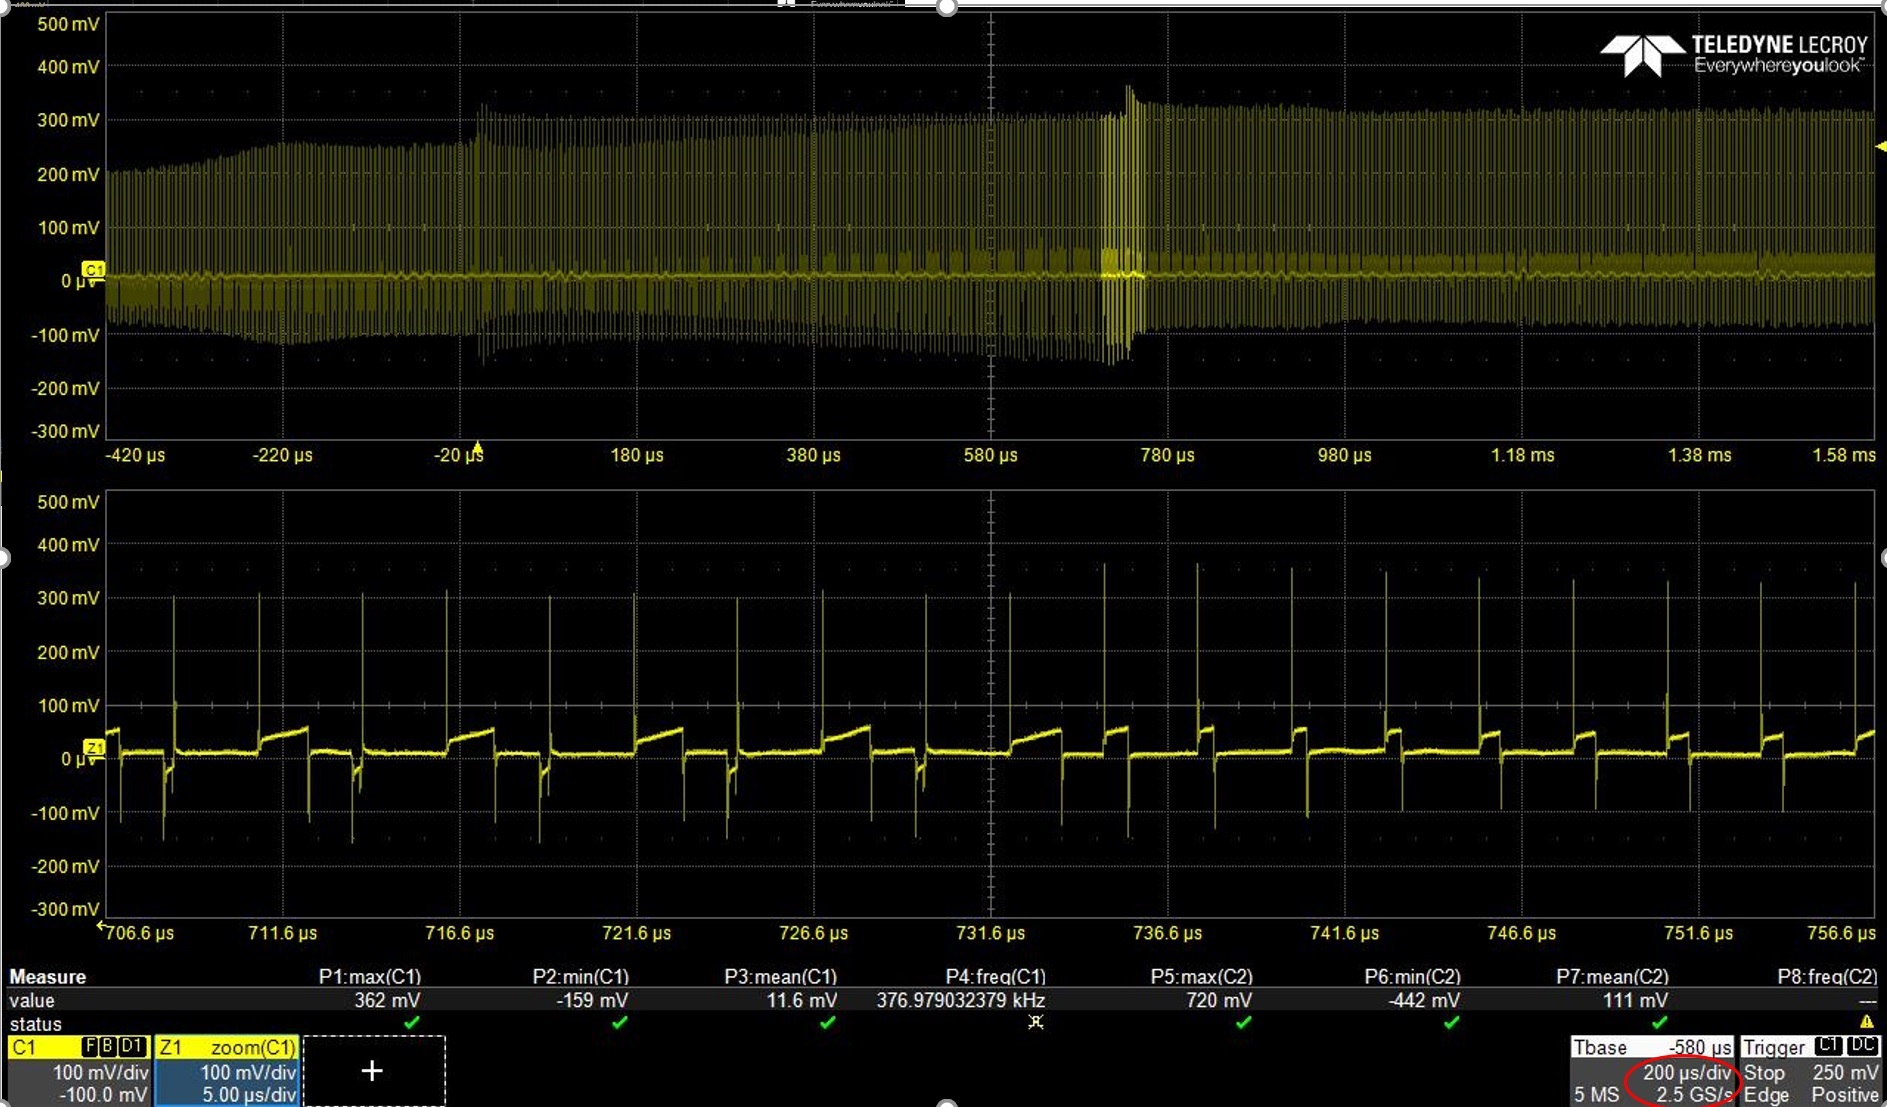Screen dimensions: 1887x1107
Task: Open the Z1 zoom(C1) descriptor box
Action: (227, 1071)
